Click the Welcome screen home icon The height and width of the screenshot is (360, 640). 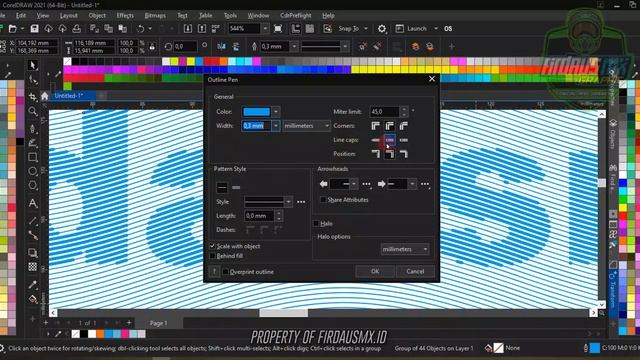click(x=44, y=96)
